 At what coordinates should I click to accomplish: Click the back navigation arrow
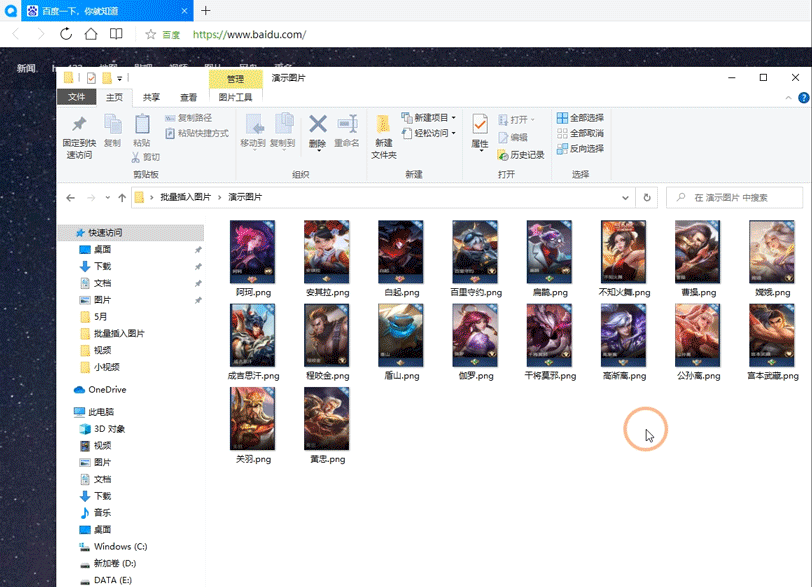click(70, 197)
